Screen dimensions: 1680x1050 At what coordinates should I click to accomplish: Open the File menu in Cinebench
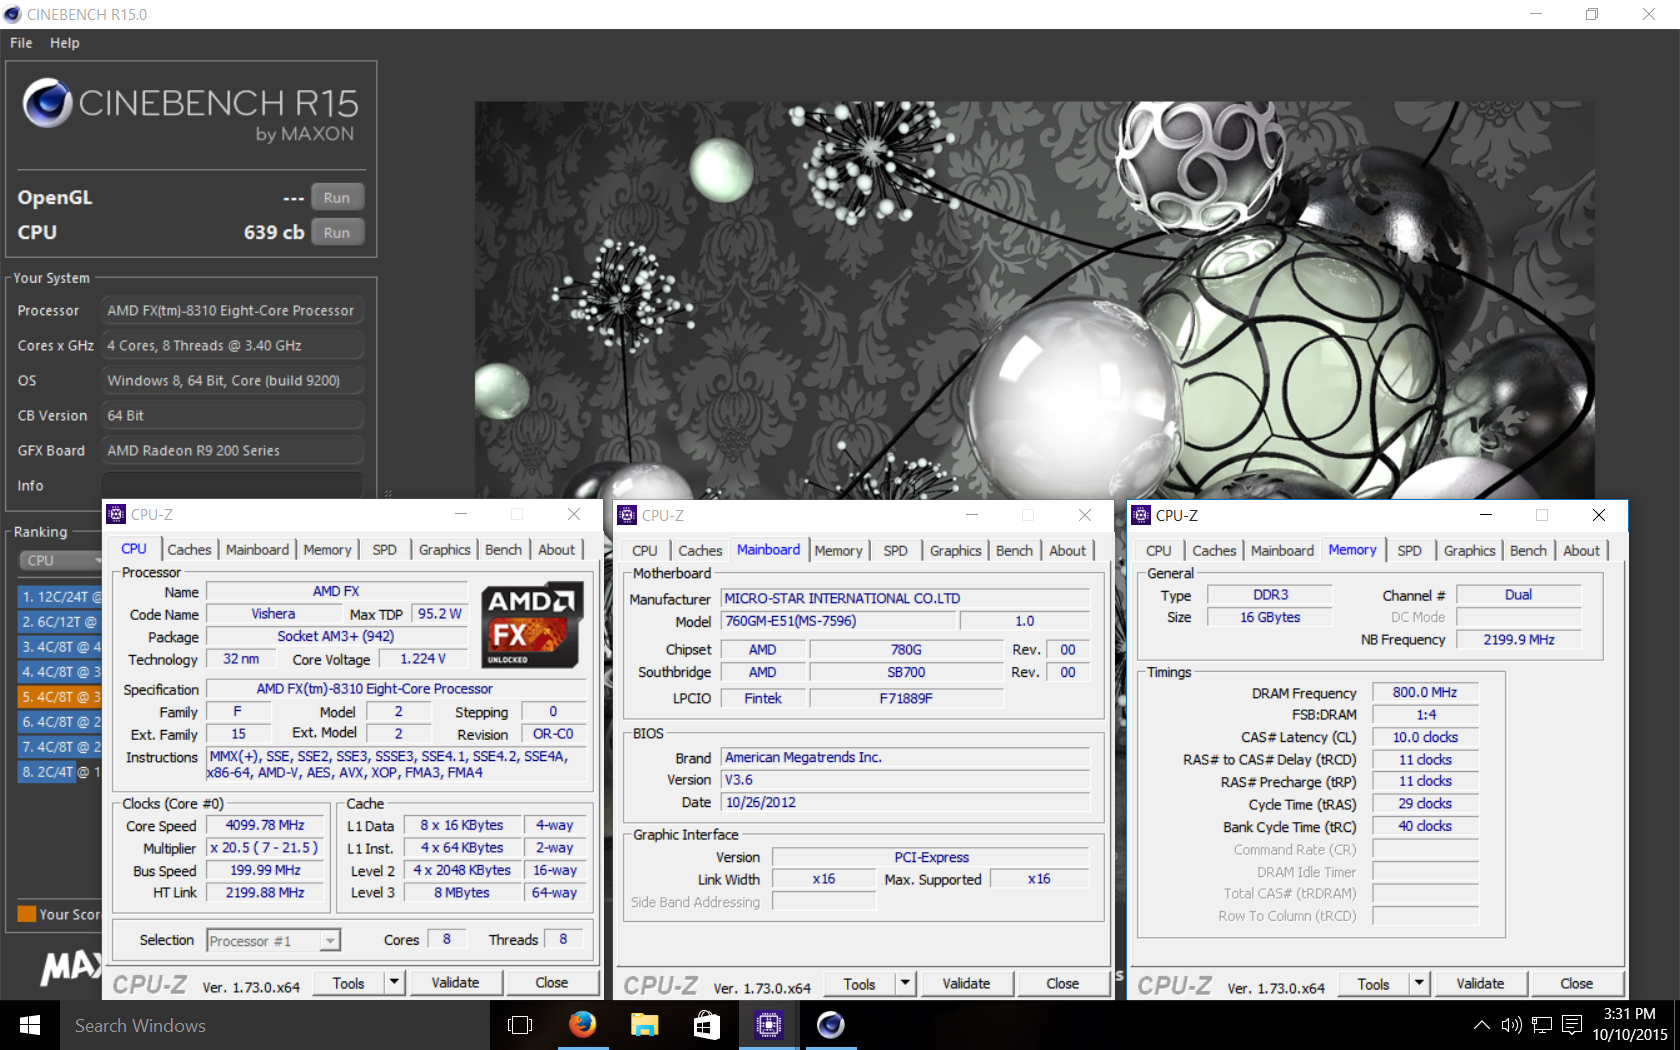pos(21,43)
